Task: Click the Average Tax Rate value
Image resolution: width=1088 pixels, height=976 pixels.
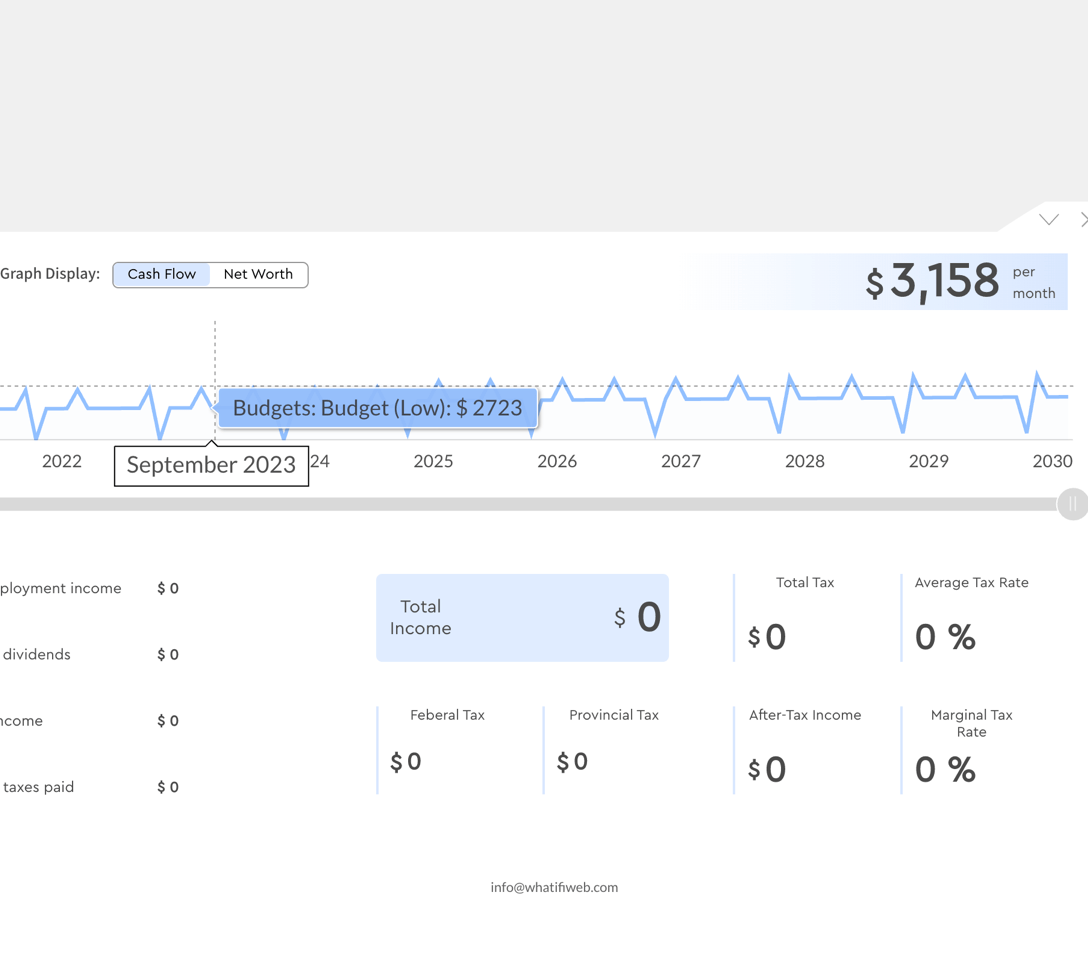Action: coord(945,637)
